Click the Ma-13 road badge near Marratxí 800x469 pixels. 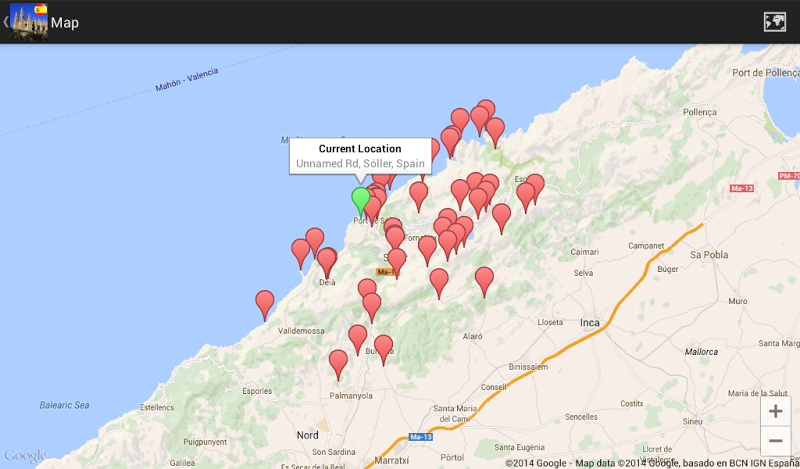click(421, 437)
